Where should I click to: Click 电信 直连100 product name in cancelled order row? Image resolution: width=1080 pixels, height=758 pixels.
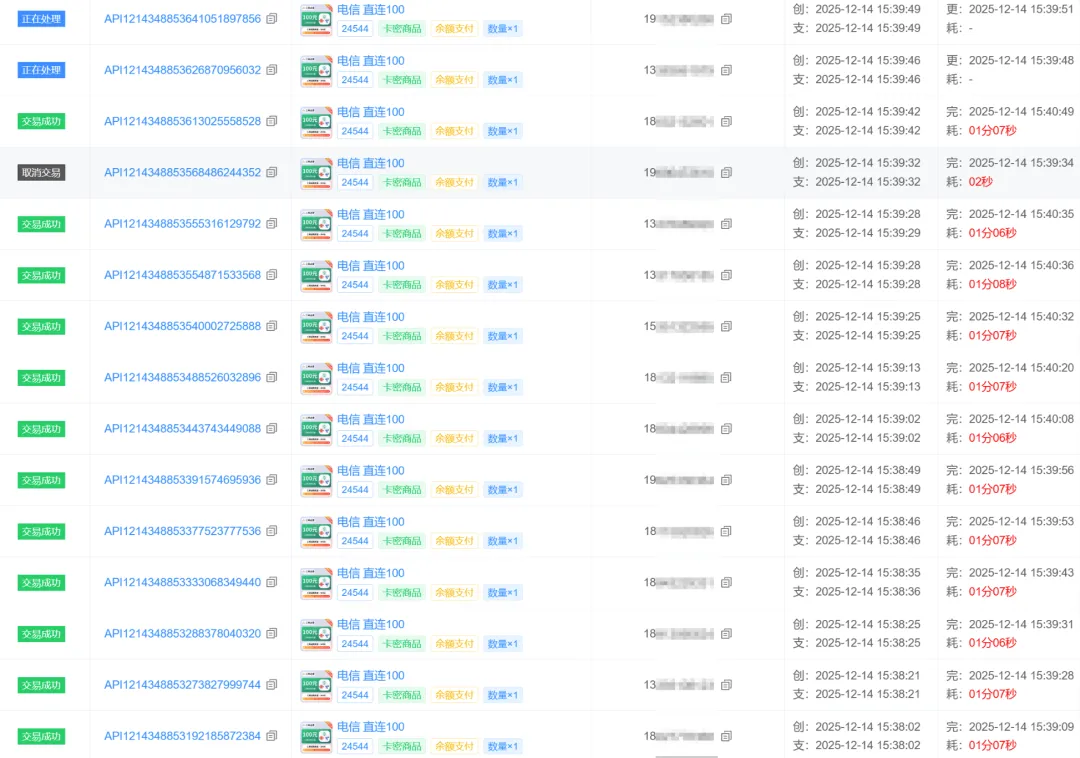click(370, 163)
